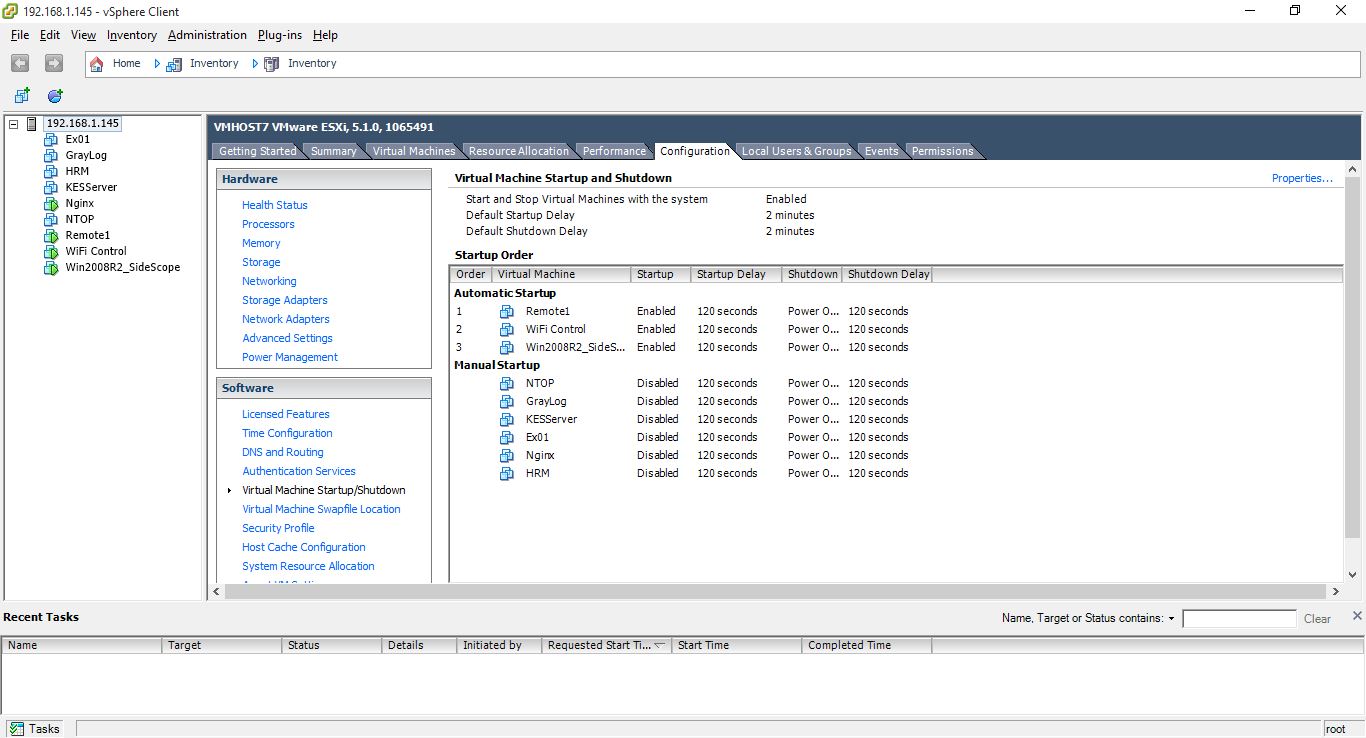
Task: Click the Tasks icon in status bar
Action: pos(17,728)
